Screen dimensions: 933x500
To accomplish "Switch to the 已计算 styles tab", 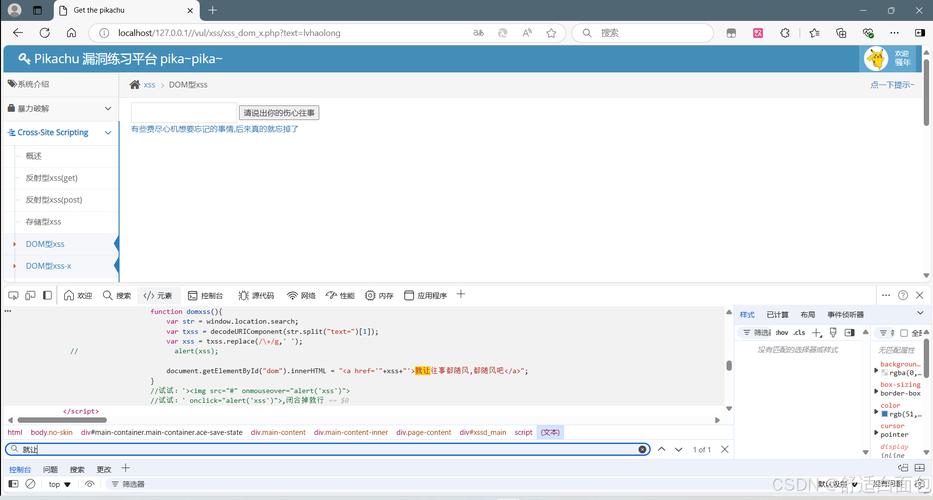I will point(777,314).
